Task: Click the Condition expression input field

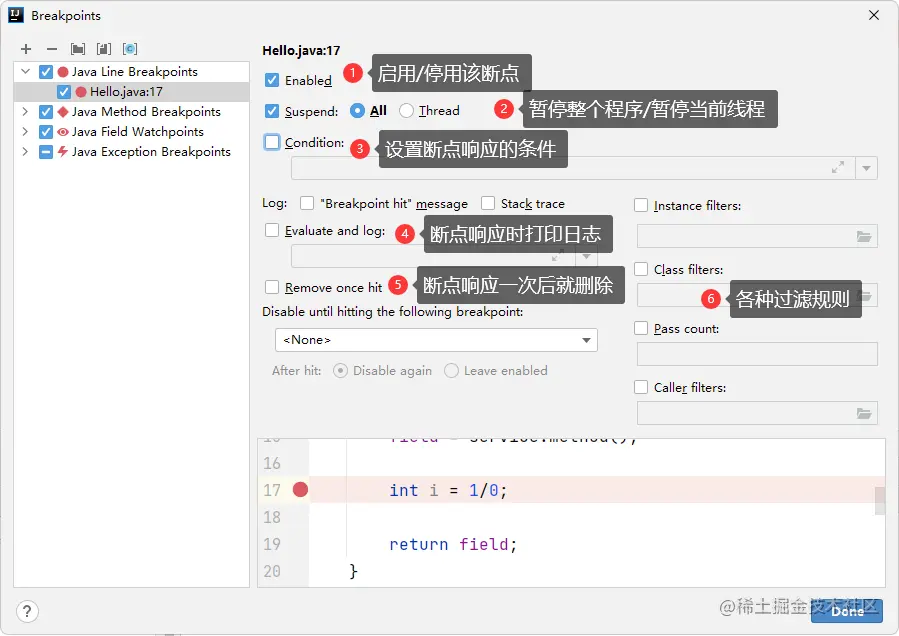Action: coord(573,168)
